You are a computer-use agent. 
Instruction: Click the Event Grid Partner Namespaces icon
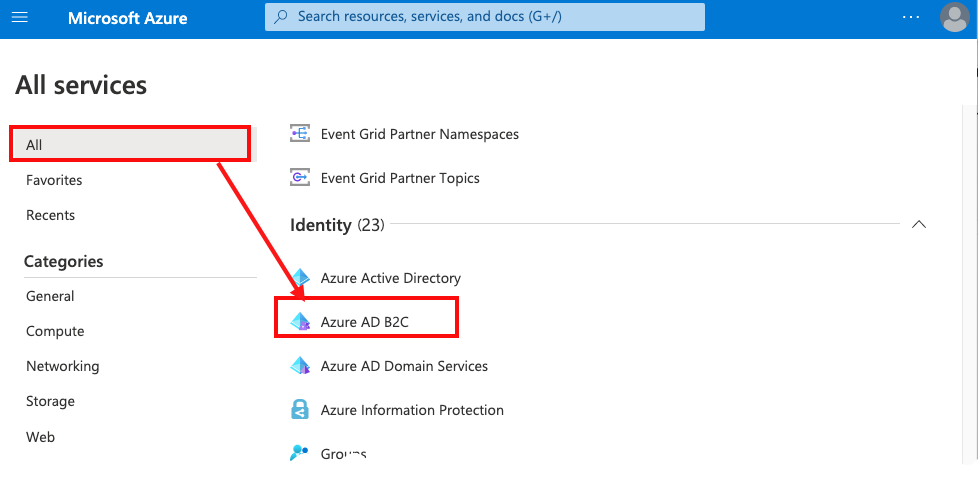300,133
